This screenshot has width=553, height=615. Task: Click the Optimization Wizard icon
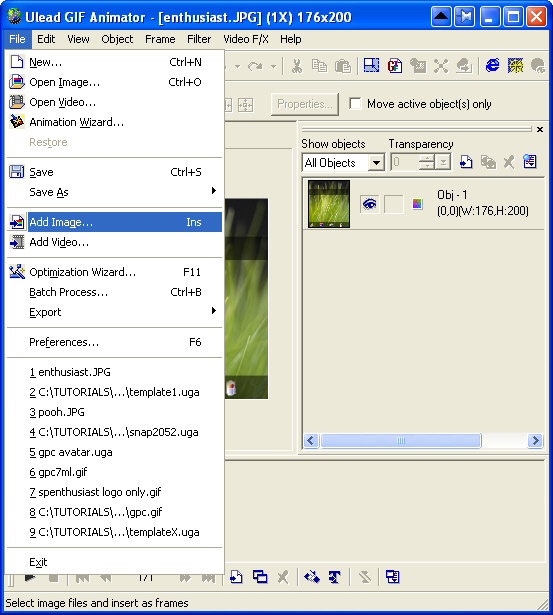(16, 272)
